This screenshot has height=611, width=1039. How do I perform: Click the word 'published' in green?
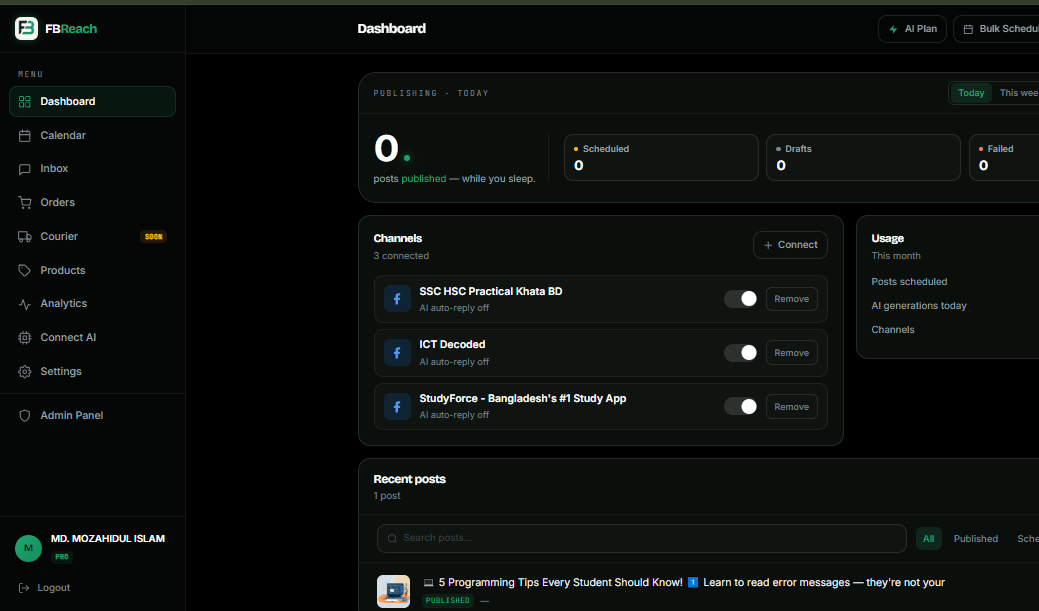coord(423,179)
